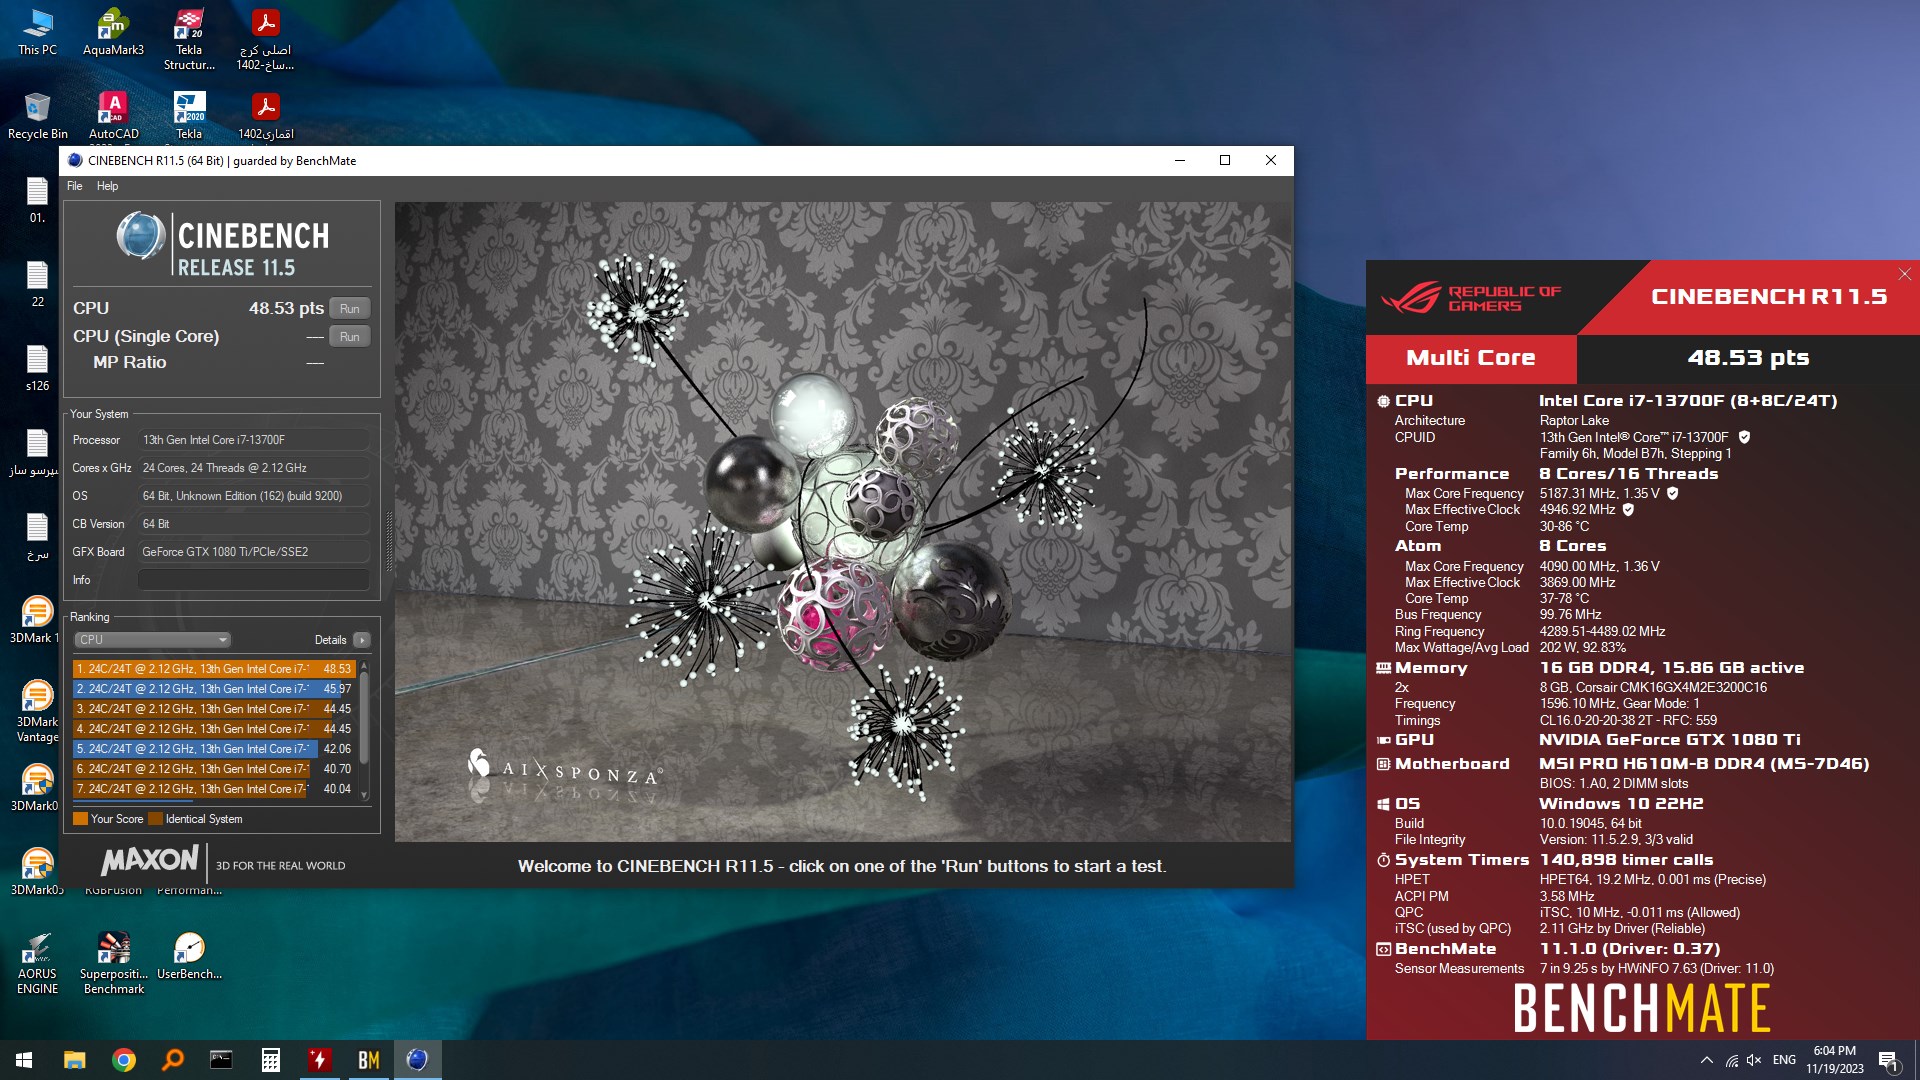Close the BenchMate result panel

[x=1904, y=274]
